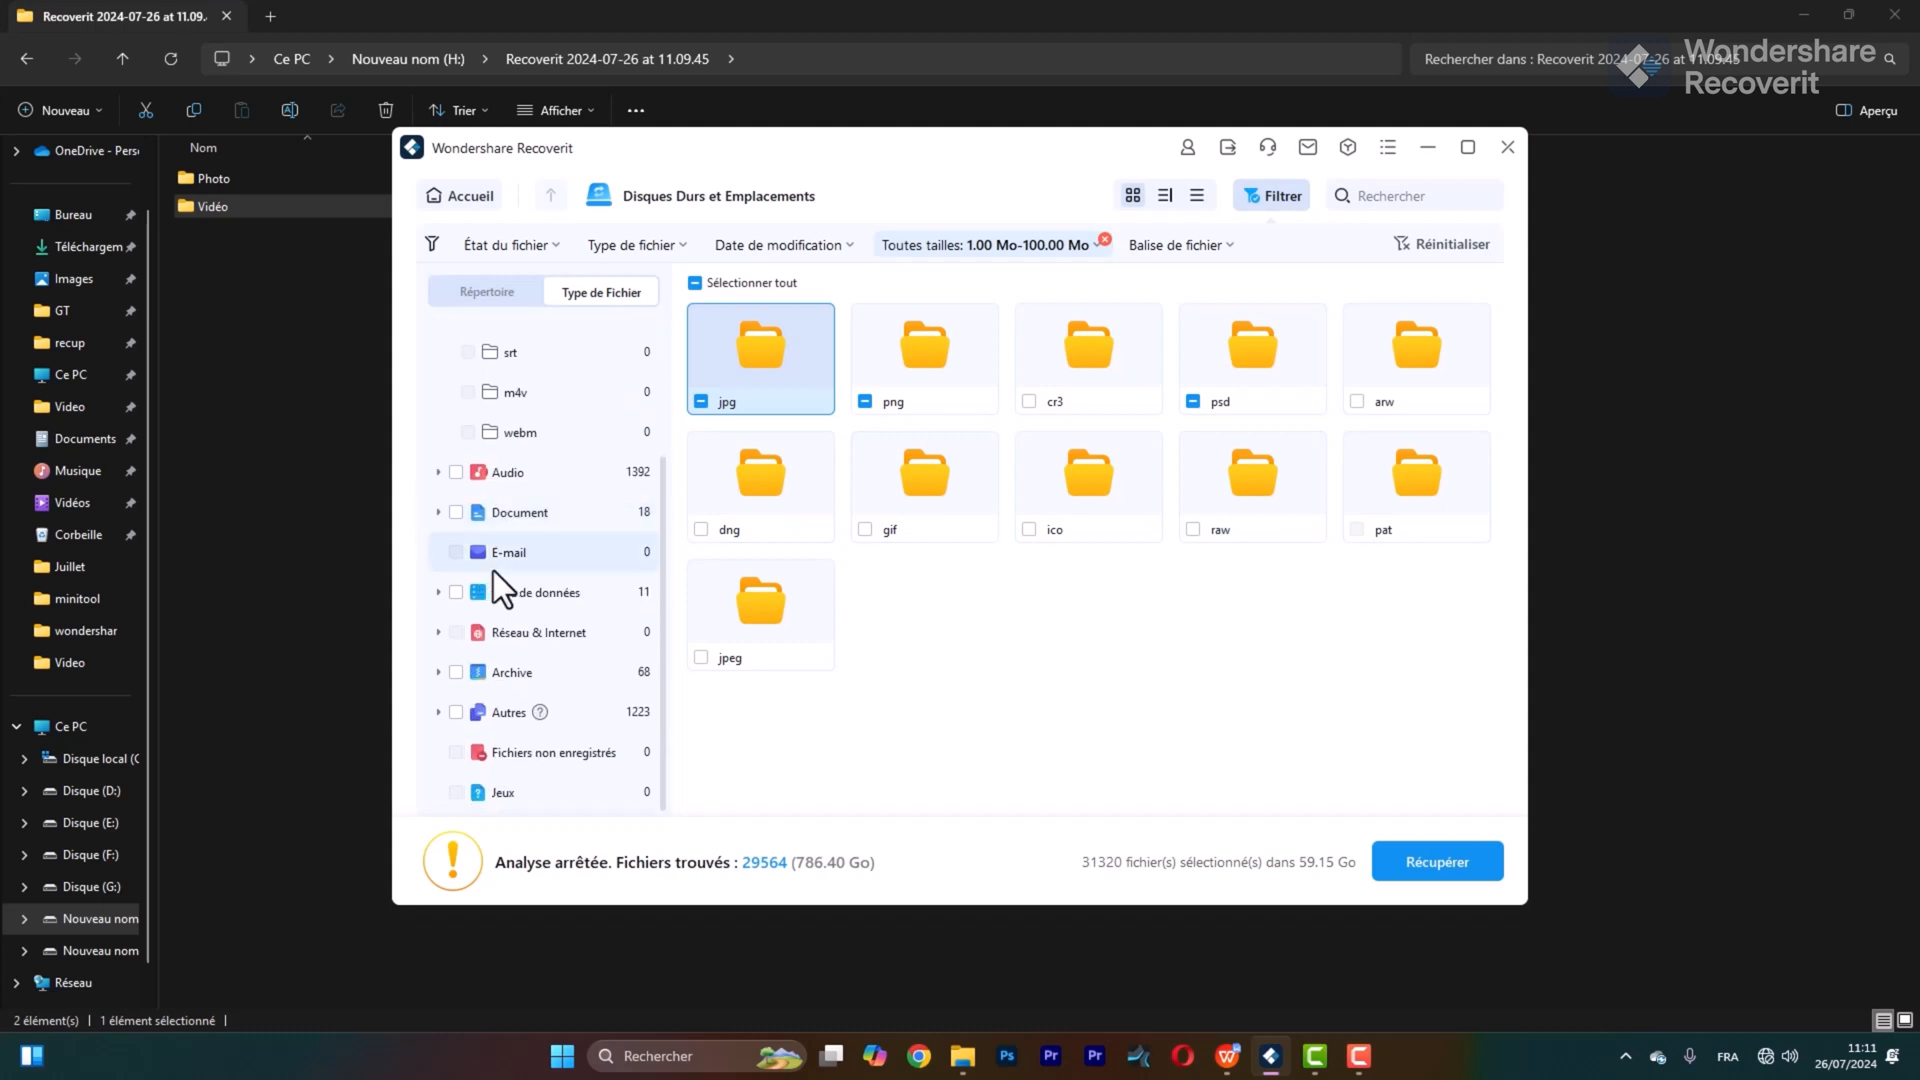Toggle the jpg folder checkbox
The height and width of the screenshot is (1080, 1920).
click(x=701, y=401)
